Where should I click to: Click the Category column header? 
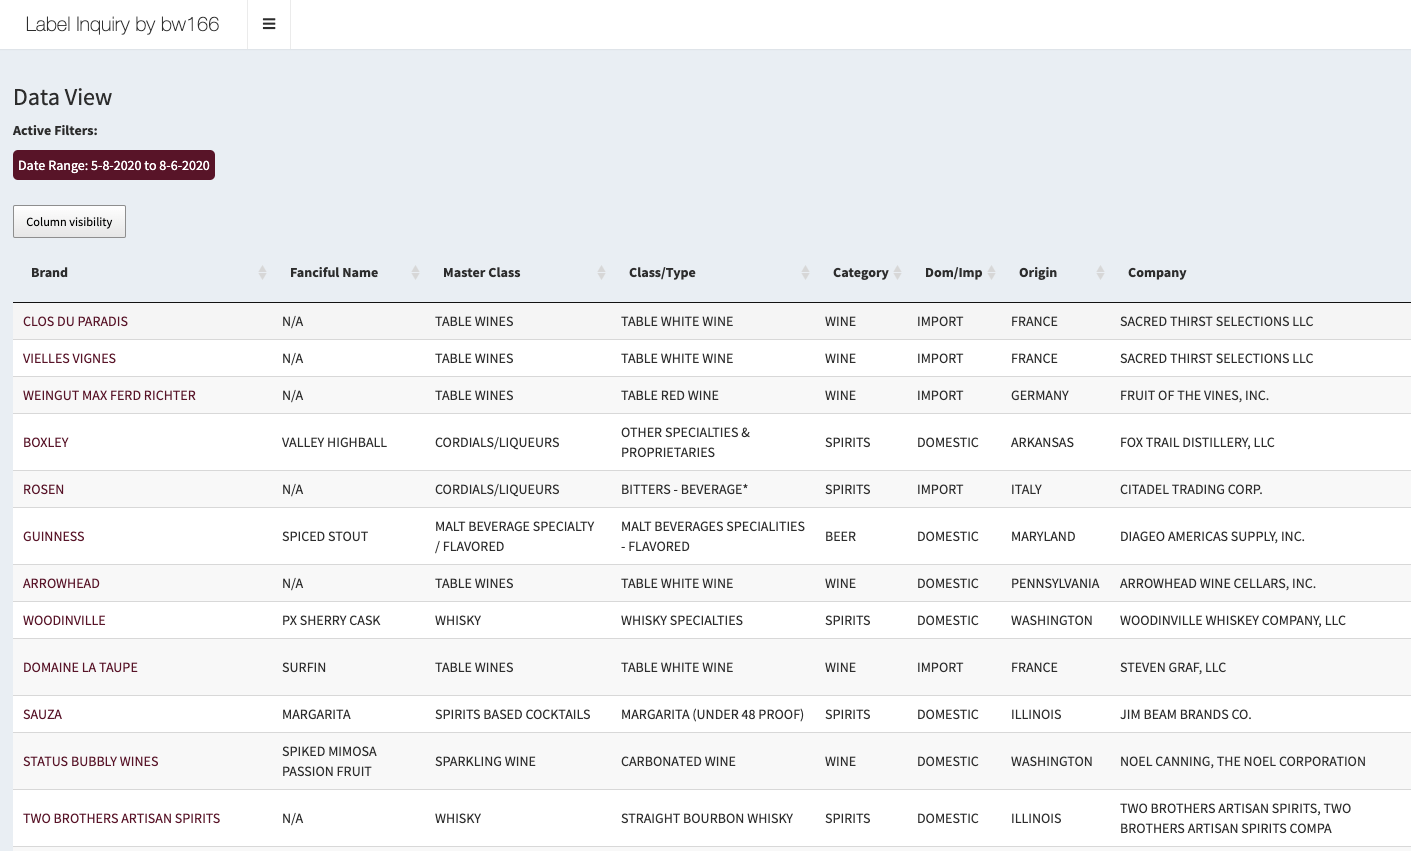point(861,273)
